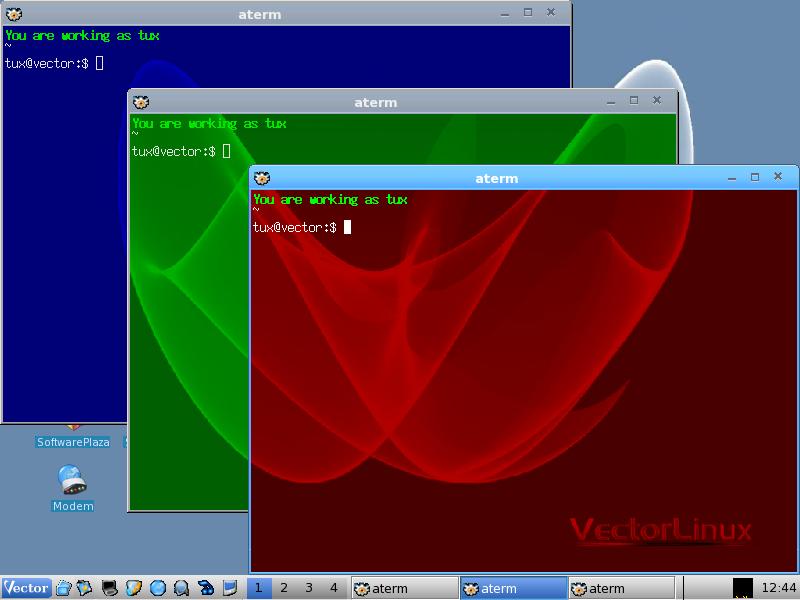Screen dimensions: 800x600
Task: Open the Vector start menu button
Action: click(26, 588)
